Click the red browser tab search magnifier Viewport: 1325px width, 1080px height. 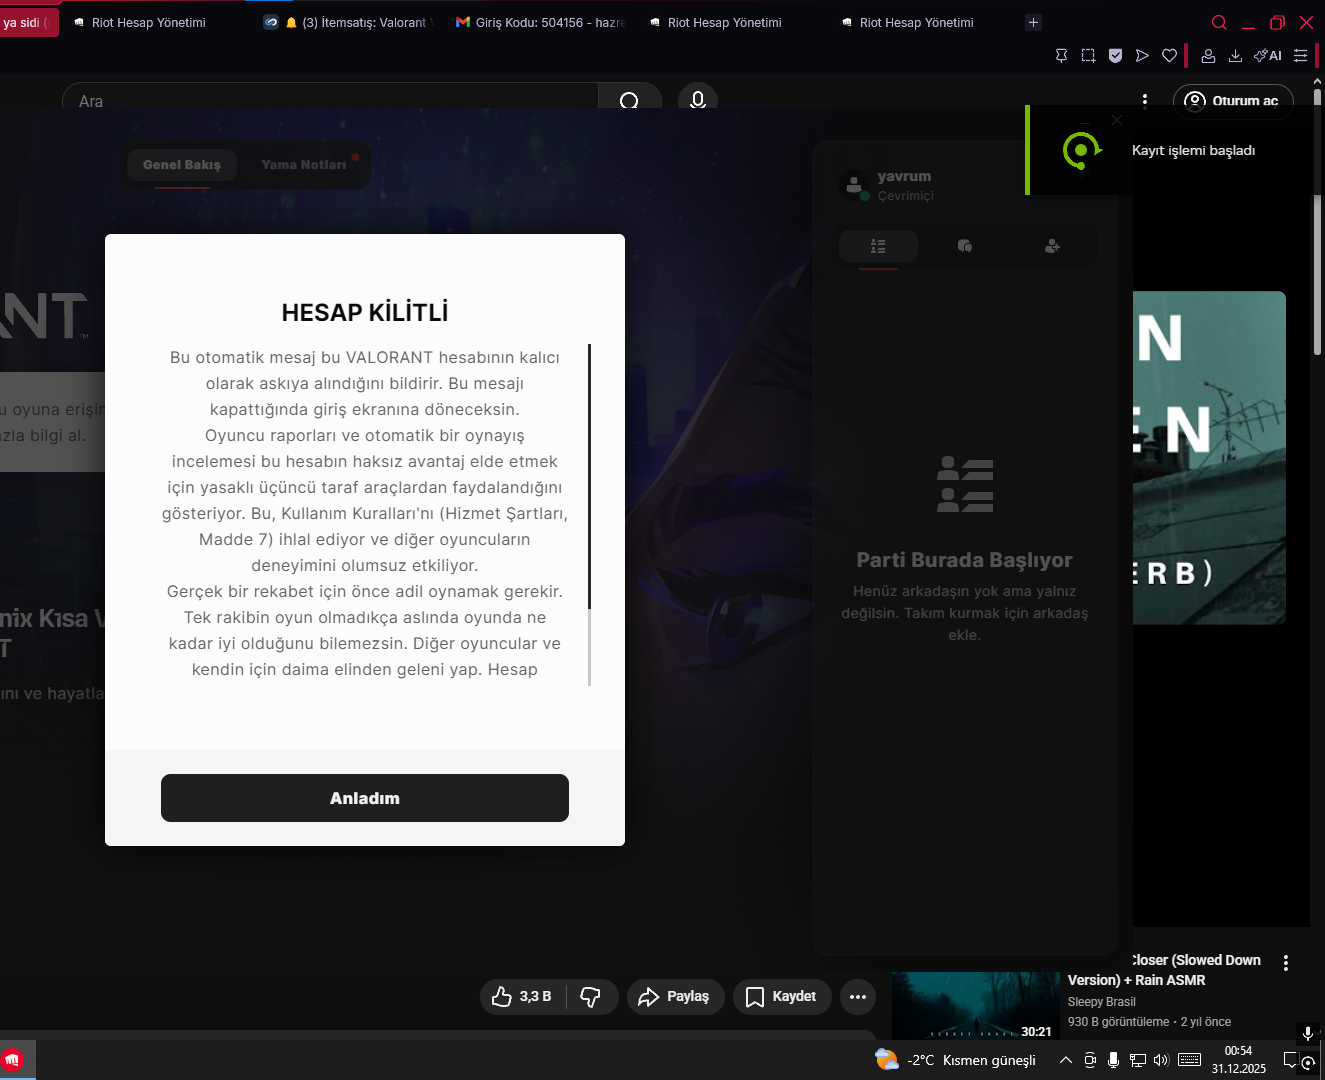tap(1219, 22)
